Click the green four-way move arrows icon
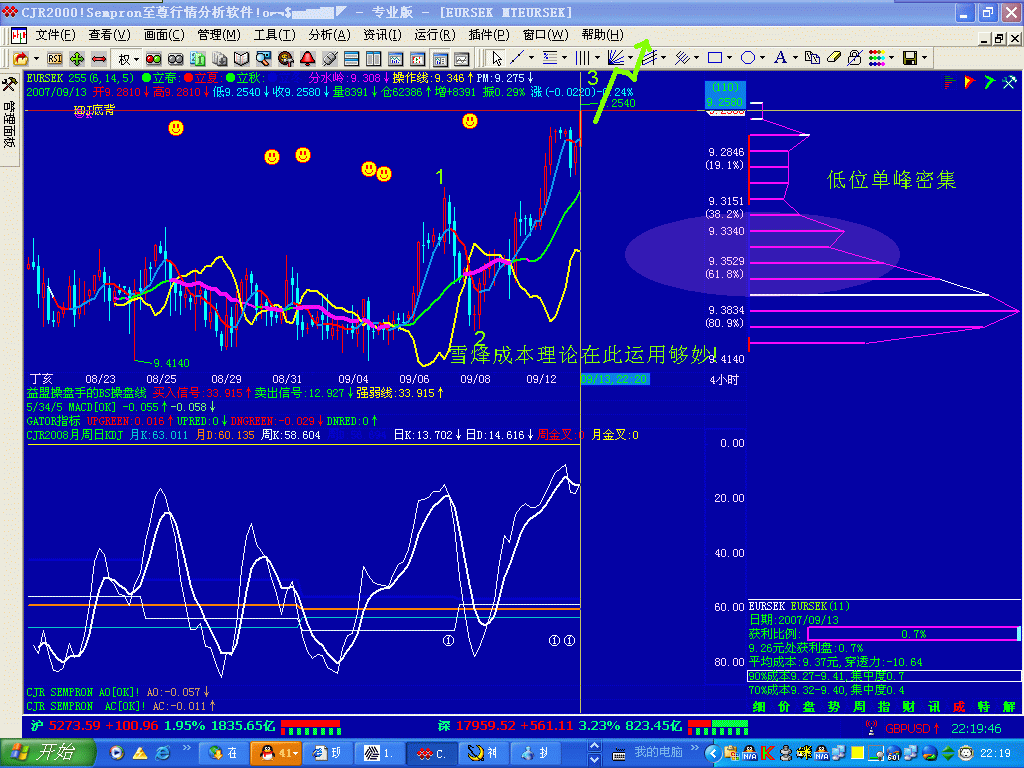 point(77,59)
